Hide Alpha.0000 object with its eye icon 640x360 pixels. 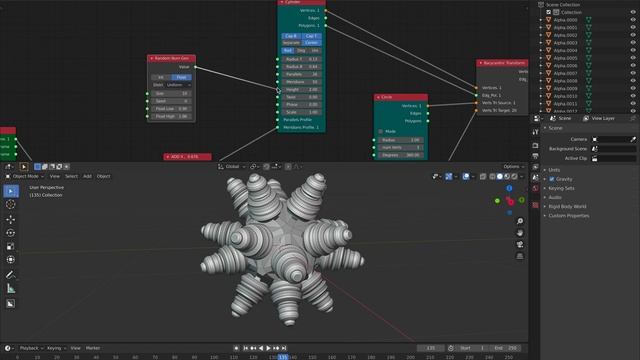pyautogui.click(x=633, y=20)
